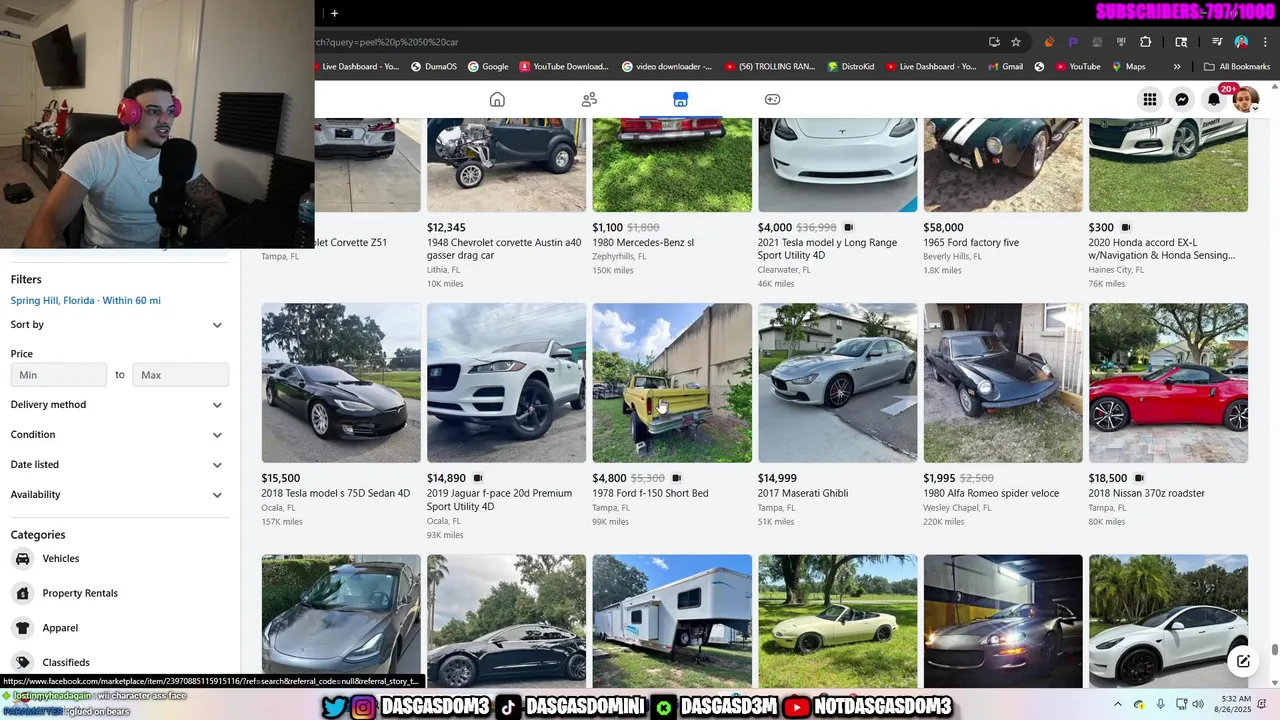
Task: Open the trailer camper listing photo
Action: coord(672,621)
